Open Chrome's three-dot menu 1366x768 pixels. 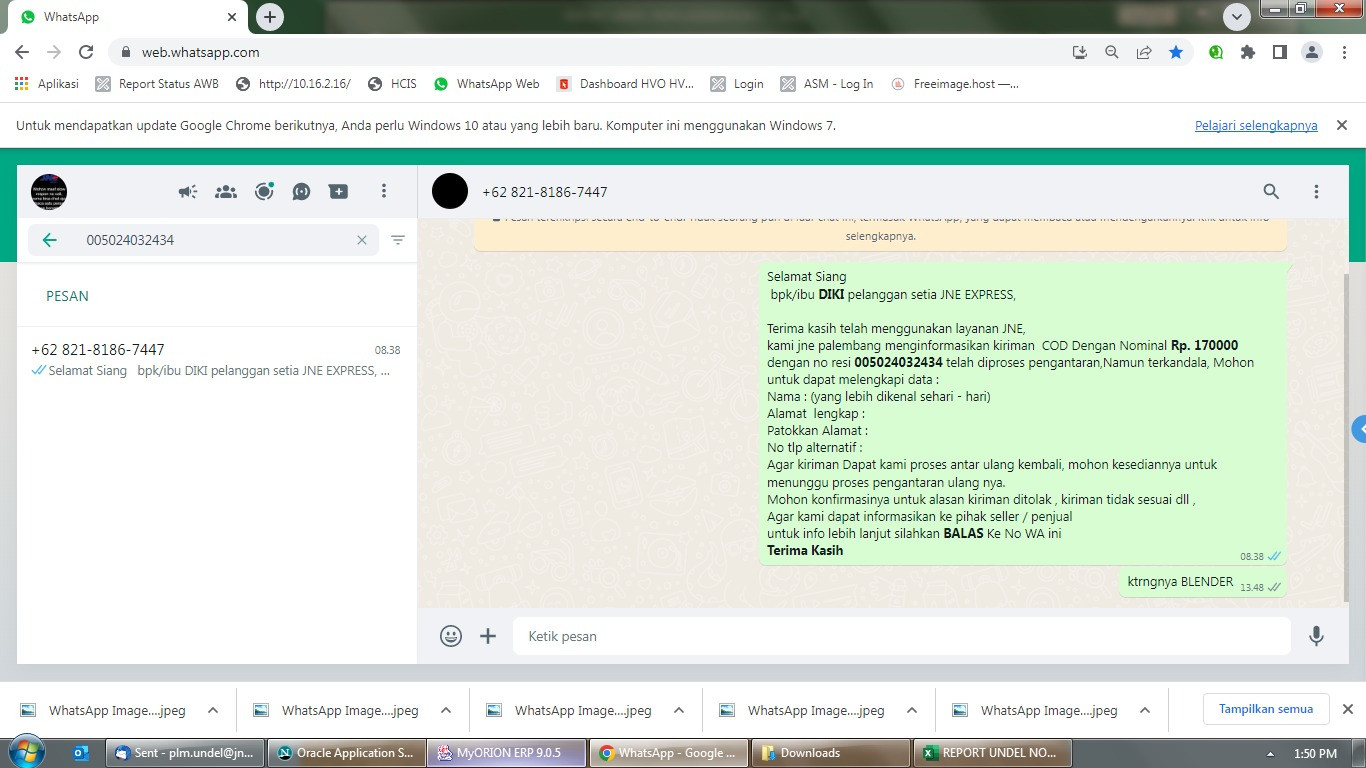point(1345,52)
